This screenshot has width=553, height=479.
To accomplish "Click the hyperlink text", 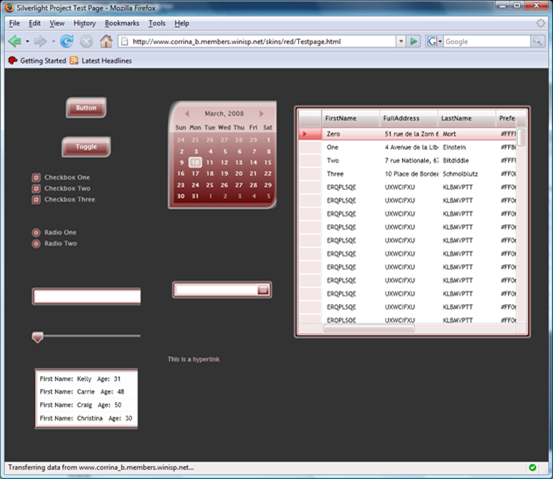I will (x=206, y=359).
